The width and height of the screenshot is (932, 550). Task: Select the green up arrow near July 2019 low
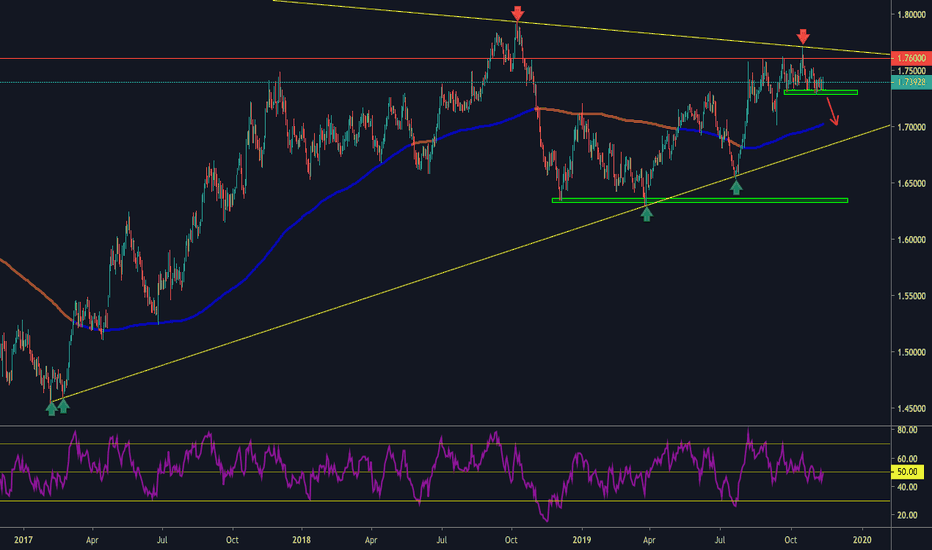point(736,187)
